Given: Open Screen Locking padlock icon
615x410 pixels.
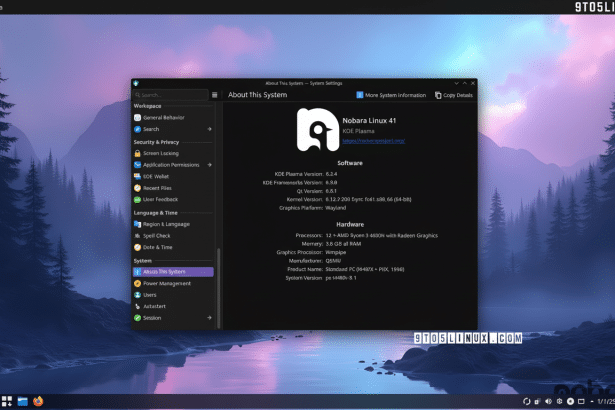Looking at the screenshot, I should [137, 153].
